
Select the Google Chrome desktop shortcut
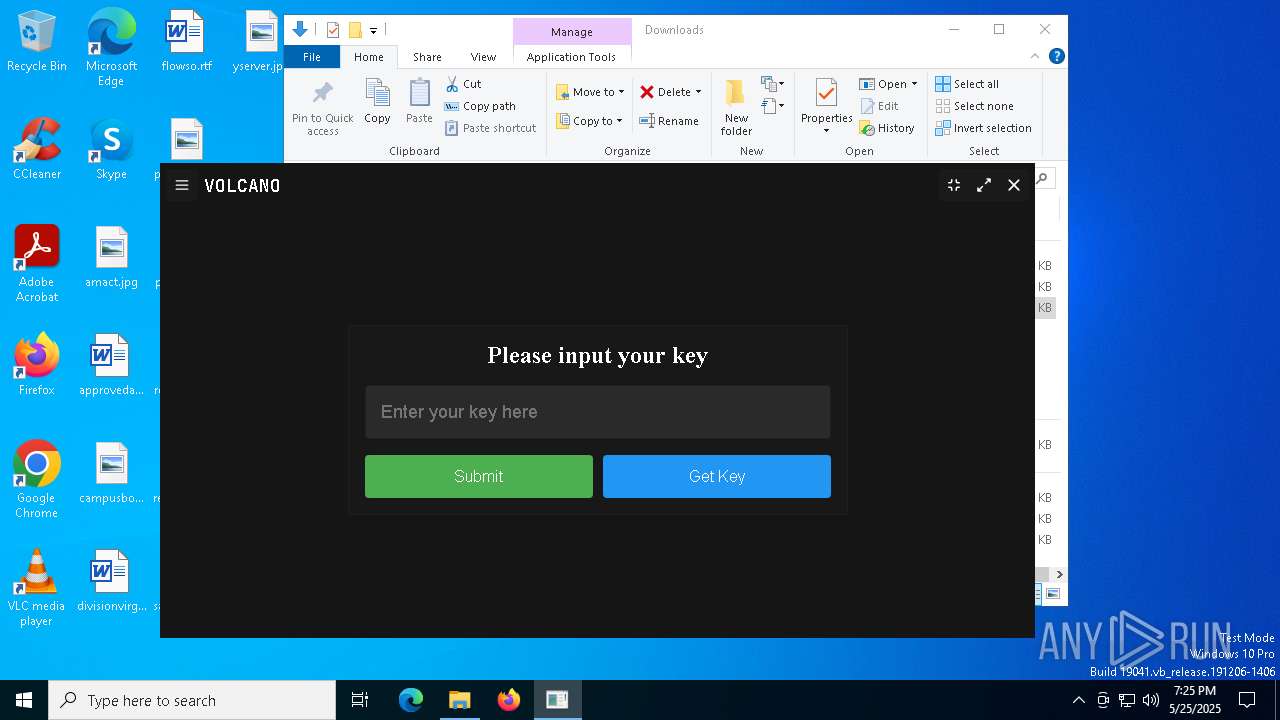tap(37, 480)
